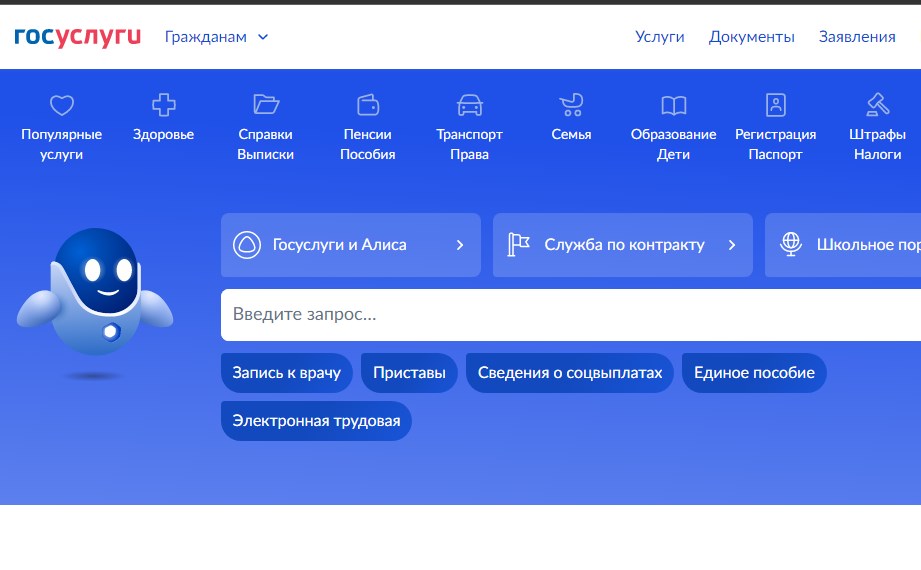
Task: Click the Здоровье category label
Action: pos(163,134)
